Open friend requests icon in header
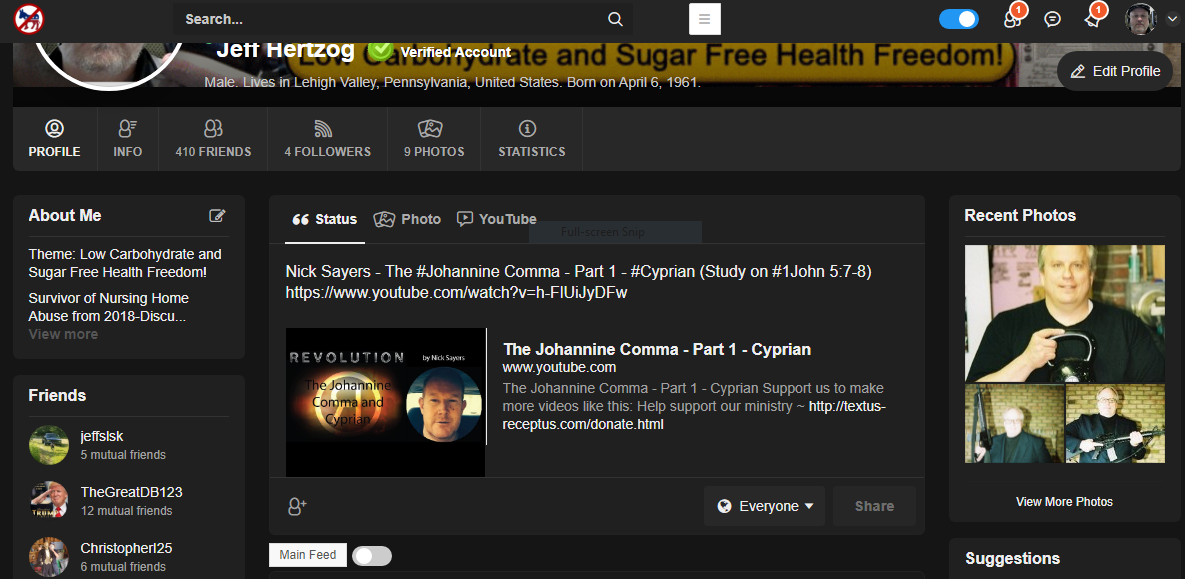Screen dimensions: 1185x579 point(1012,19)
